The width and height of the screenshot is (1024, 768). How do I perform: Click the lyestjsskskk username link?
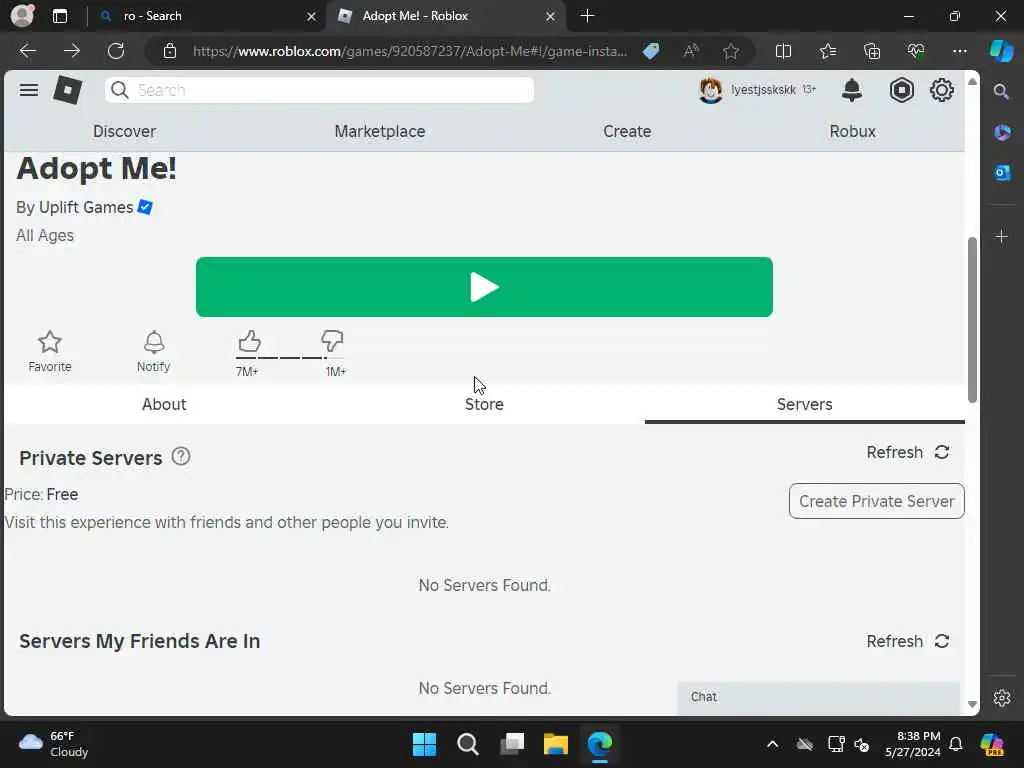tap(763, 89)
